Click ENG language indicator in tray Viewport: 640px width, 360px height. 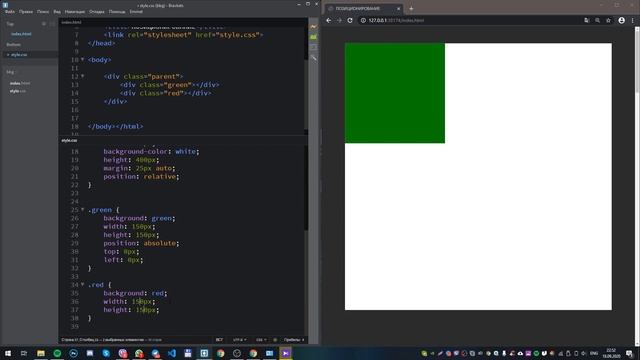[x=594, y=353]
